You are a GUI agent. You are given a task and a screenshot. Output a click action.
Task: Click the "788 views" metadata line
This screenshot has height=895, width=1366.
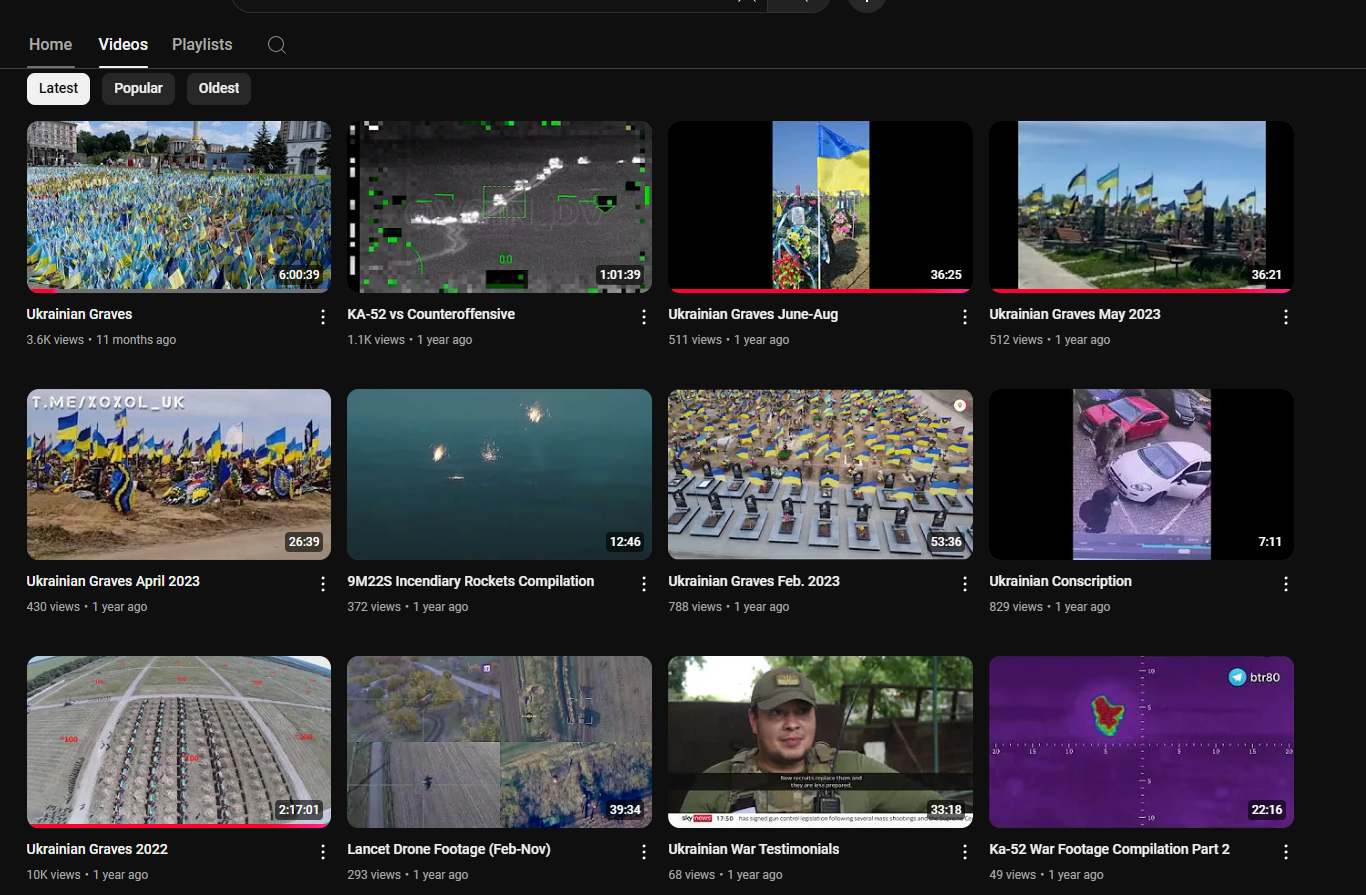pyautogui.click(x=729, y=607)
